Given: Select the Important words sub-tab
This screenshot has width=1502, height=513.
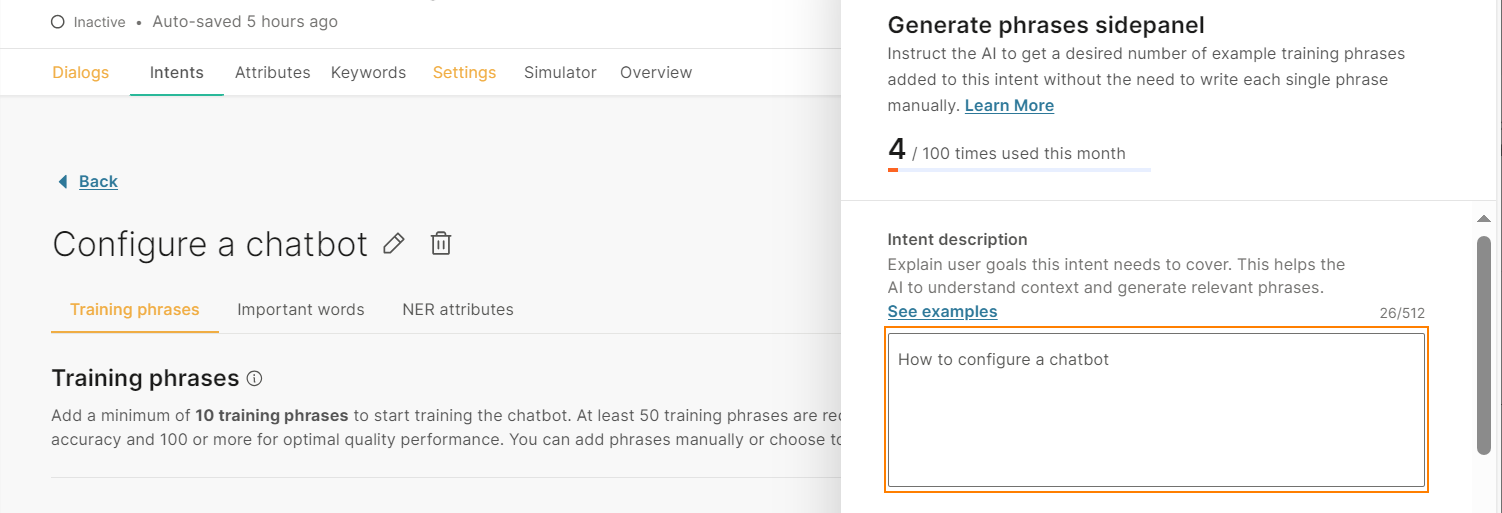Looking at the screenshot, I should 300,309.
